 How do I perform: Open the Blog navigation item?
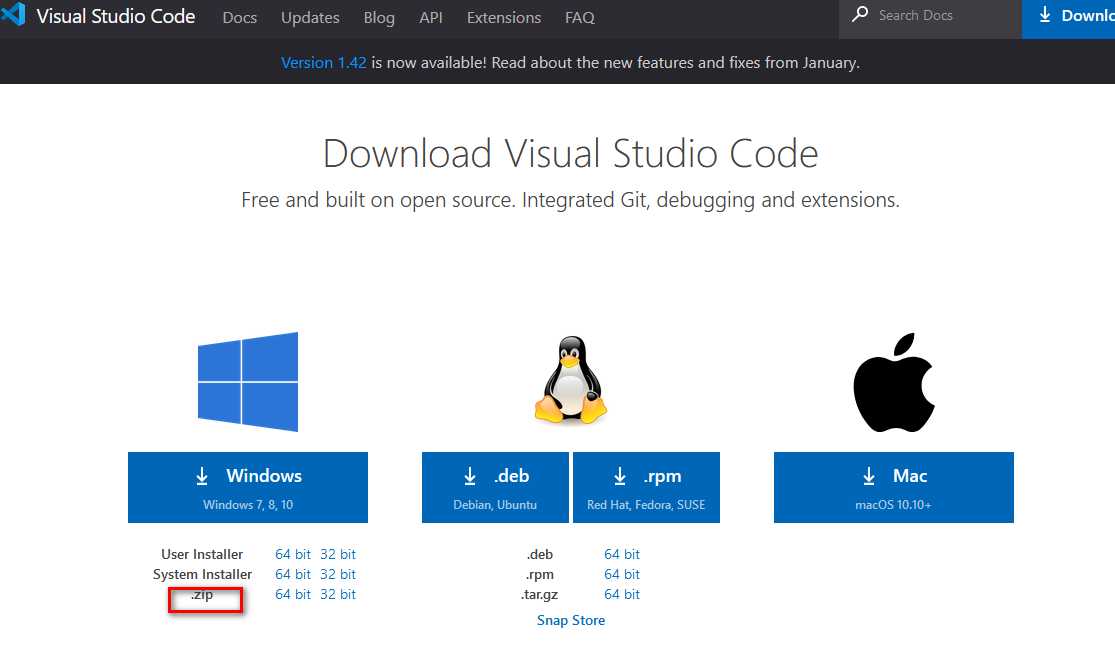click(x=379, y=18)
